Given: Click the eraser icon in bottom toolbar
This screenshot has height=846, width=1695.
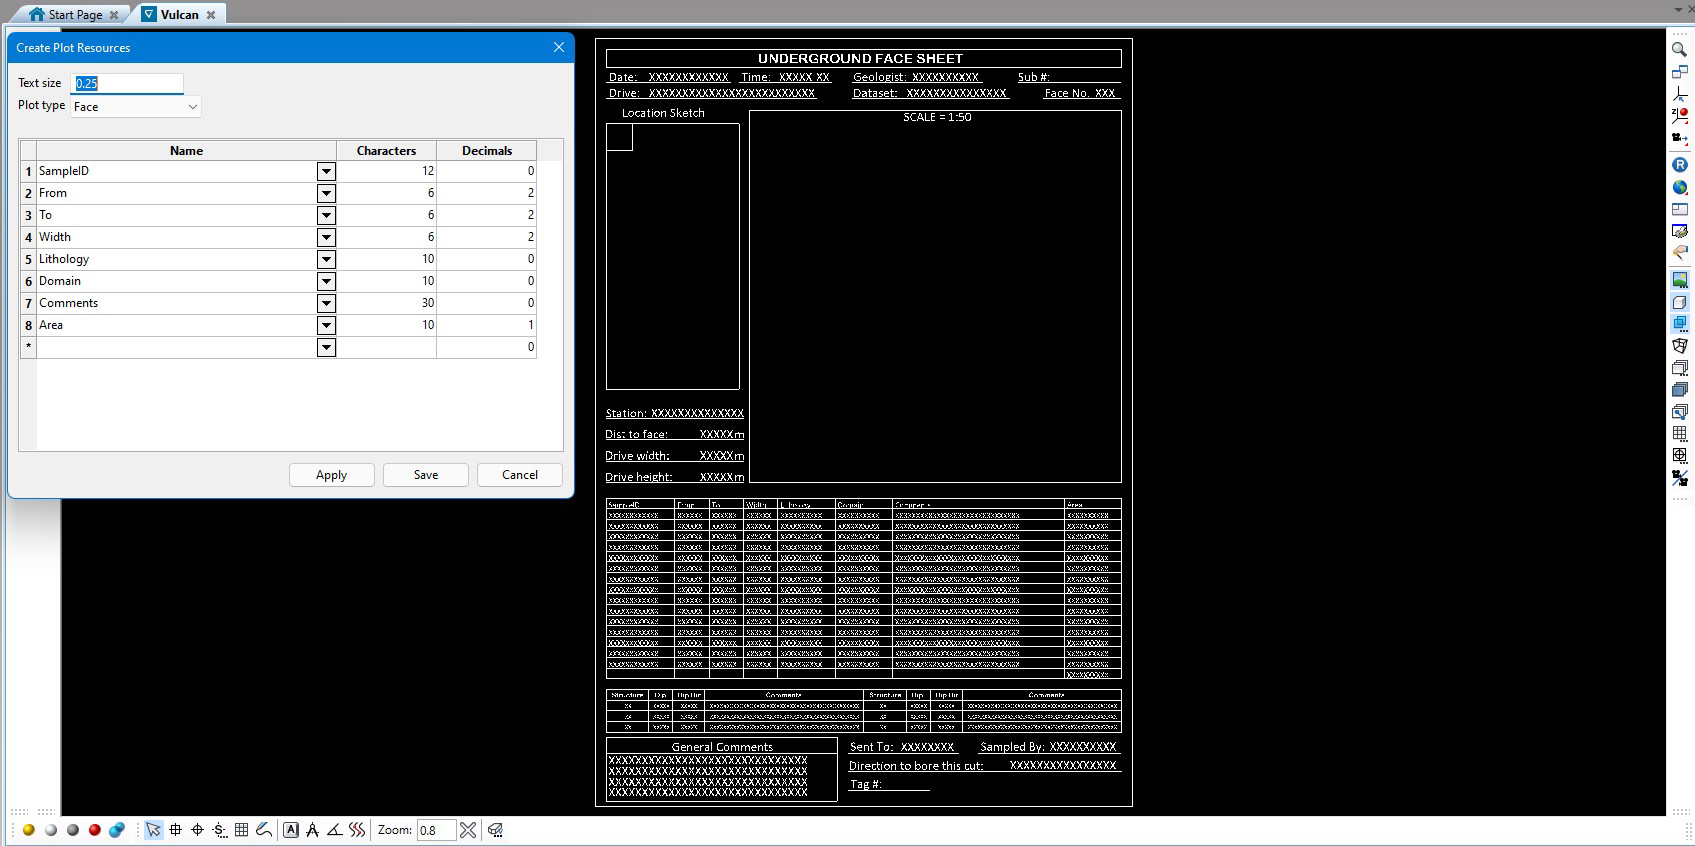Looking at the screenshot, I should [495, 830].
